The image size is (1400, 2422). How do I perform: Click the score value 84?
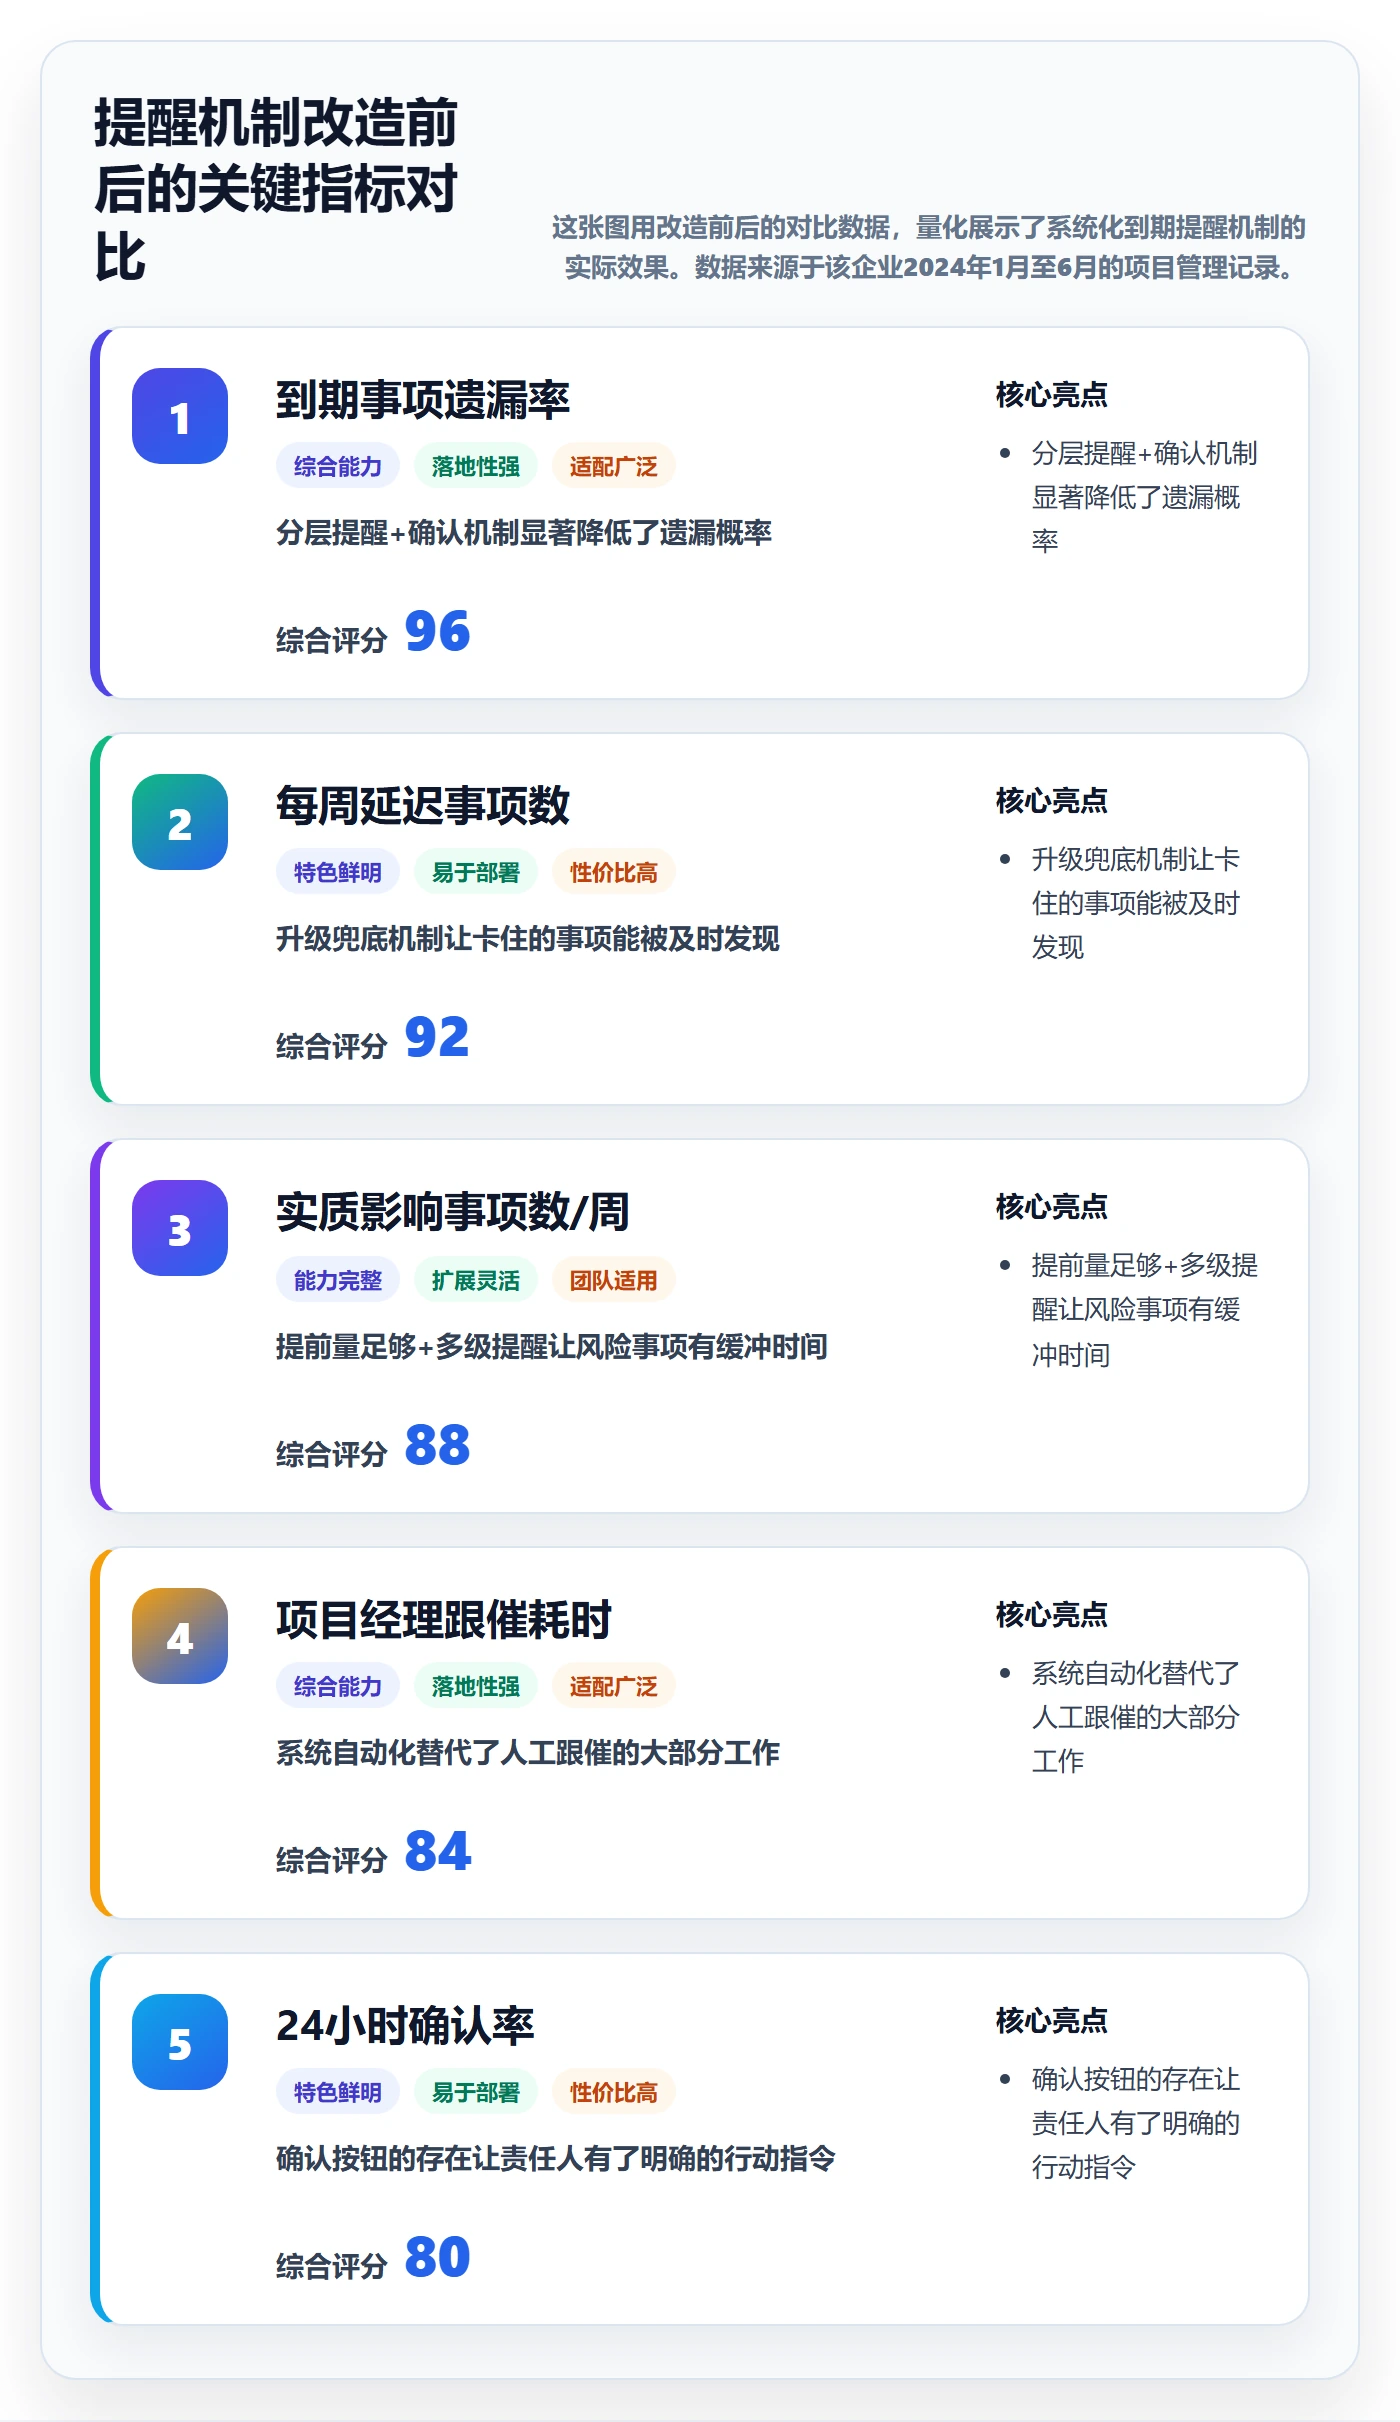[437, 1852]
